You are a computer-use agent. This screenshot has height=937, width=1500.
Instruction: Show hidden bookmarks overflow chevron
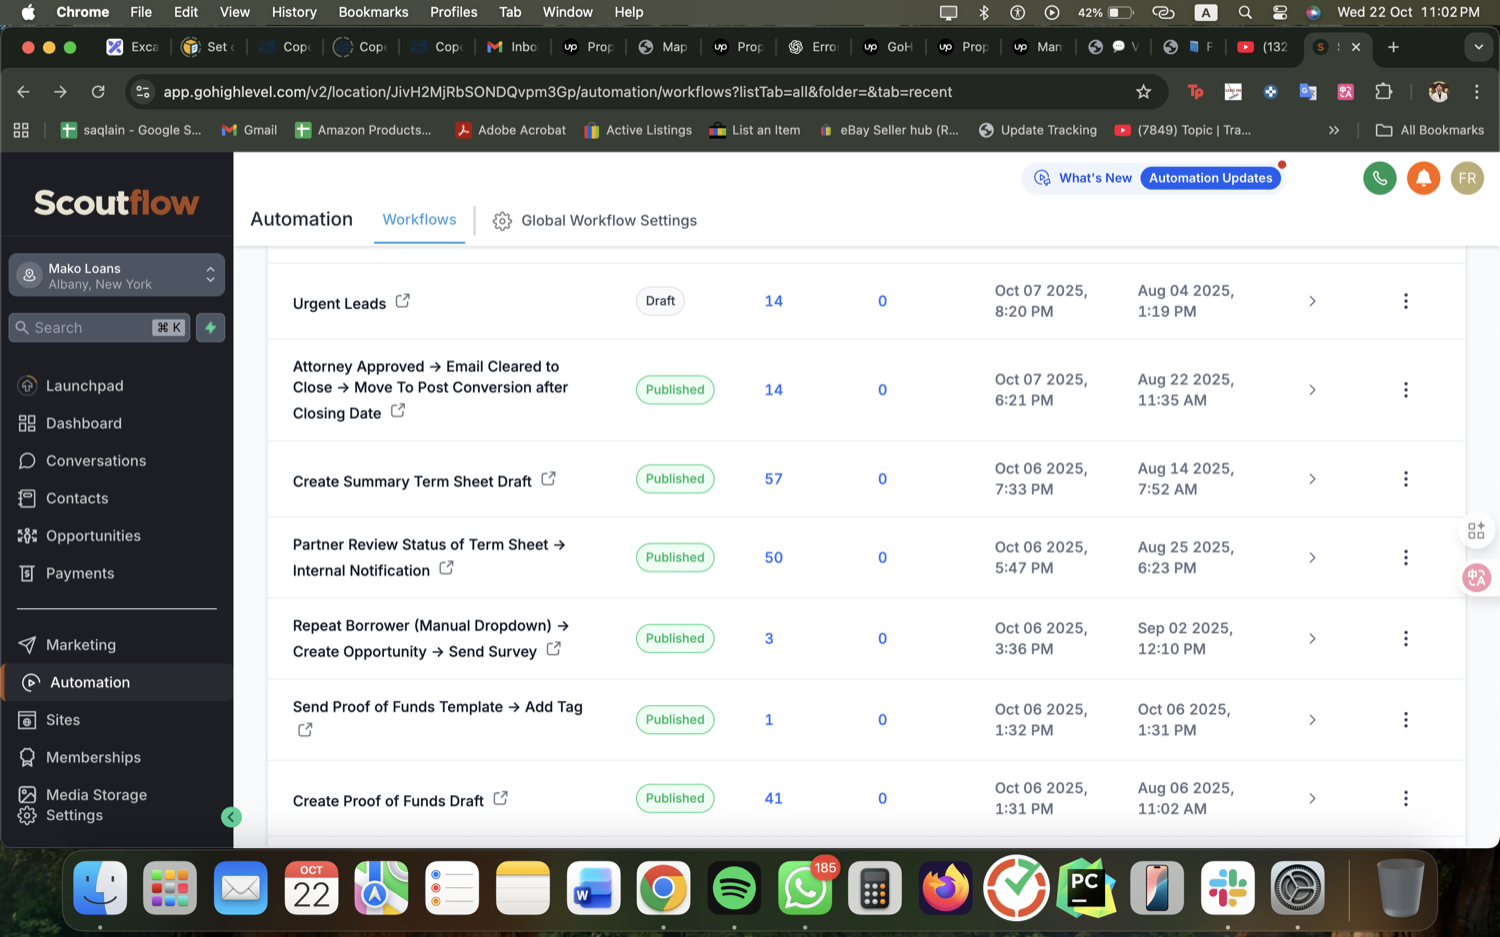click(x=1333, y=130)
